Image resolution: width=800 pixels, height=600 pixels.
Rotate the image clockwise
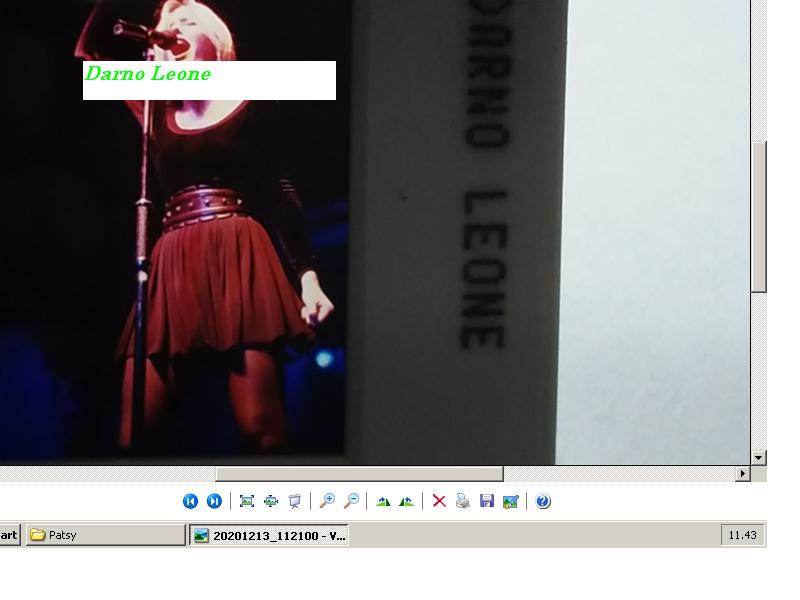[x=383, y=502]
